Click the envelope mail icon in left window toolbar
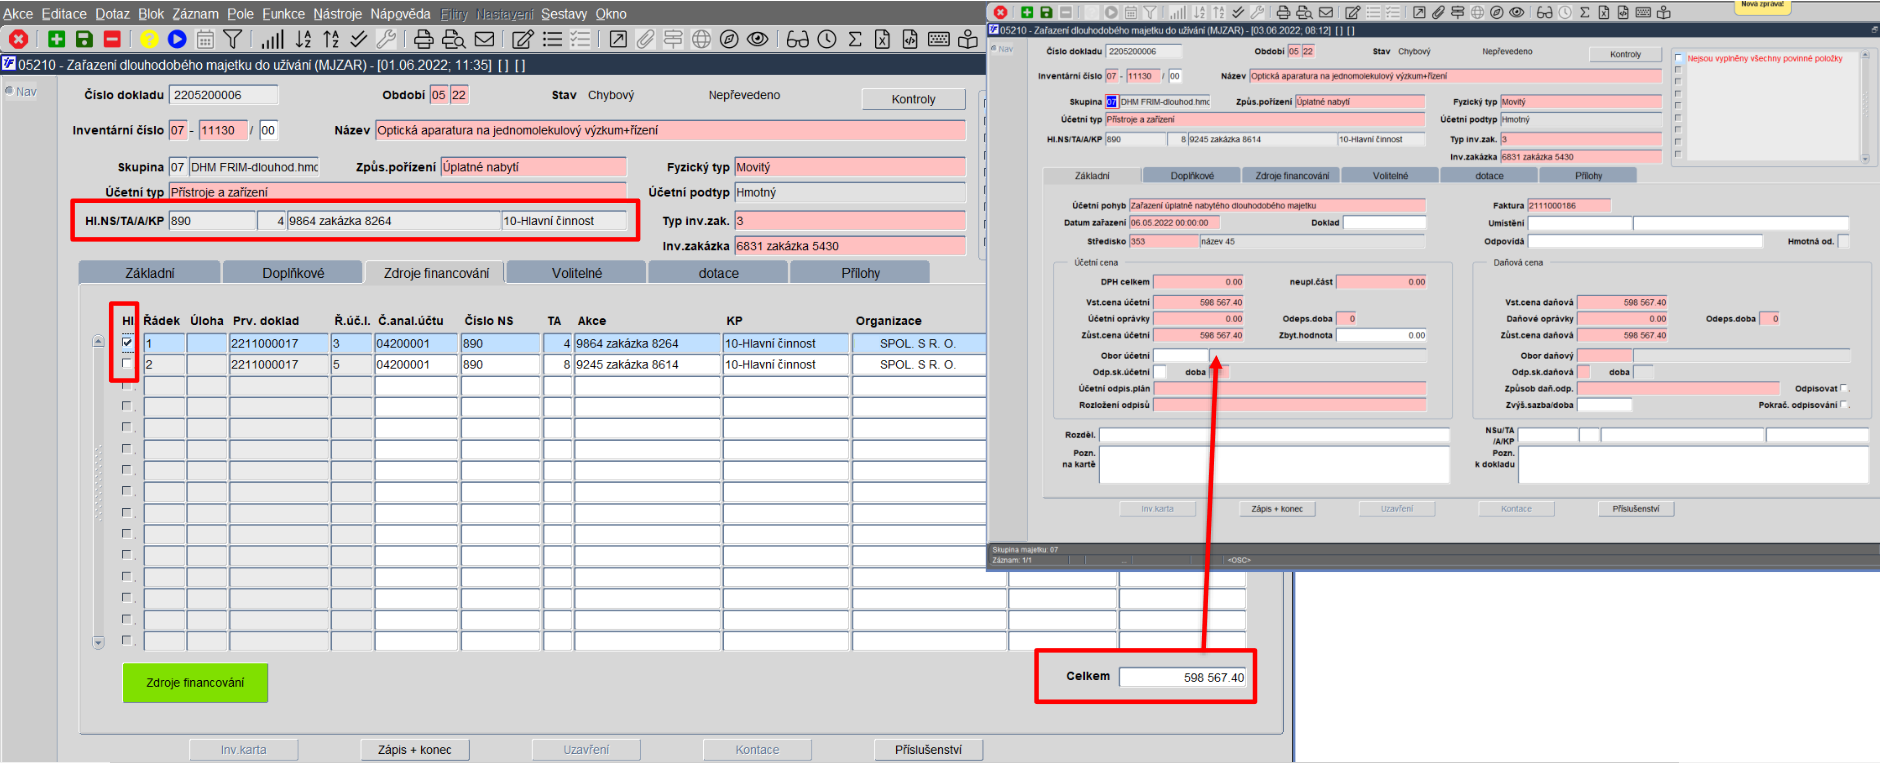The height and width of the screenshot is (763, 1880). [x=485, y=39]
